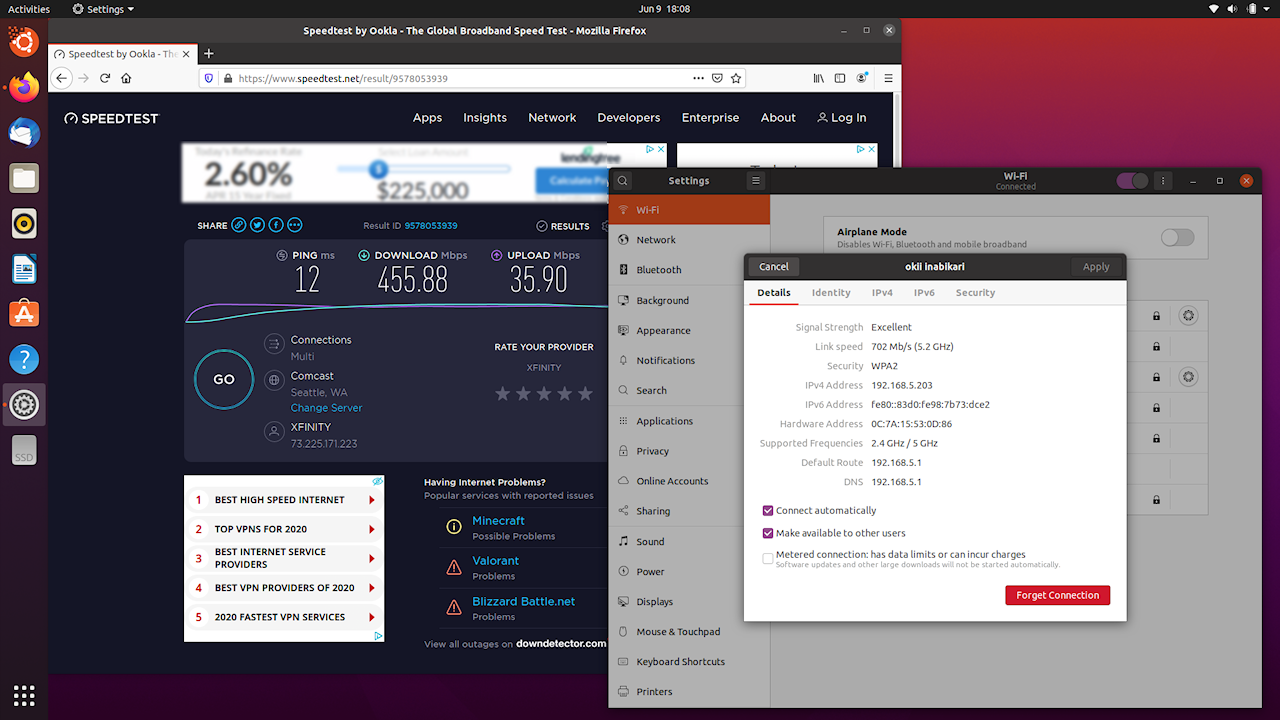1280x720 pixels.
Task: Open the RESULTS button on Speedtest
Action: pyautogui.click(x=563, y=226)
